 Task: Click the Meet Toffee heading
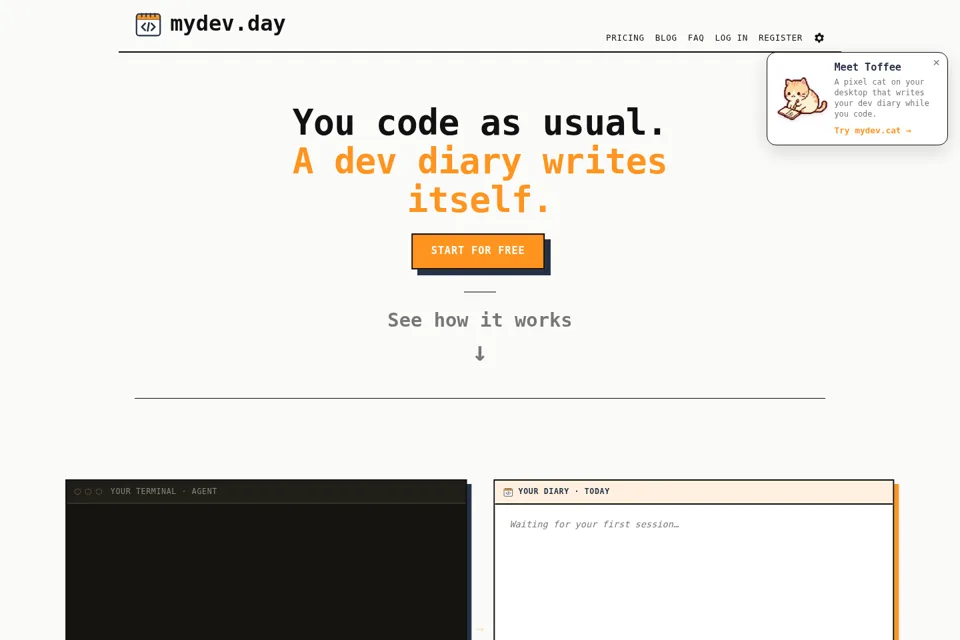[867, 67]
